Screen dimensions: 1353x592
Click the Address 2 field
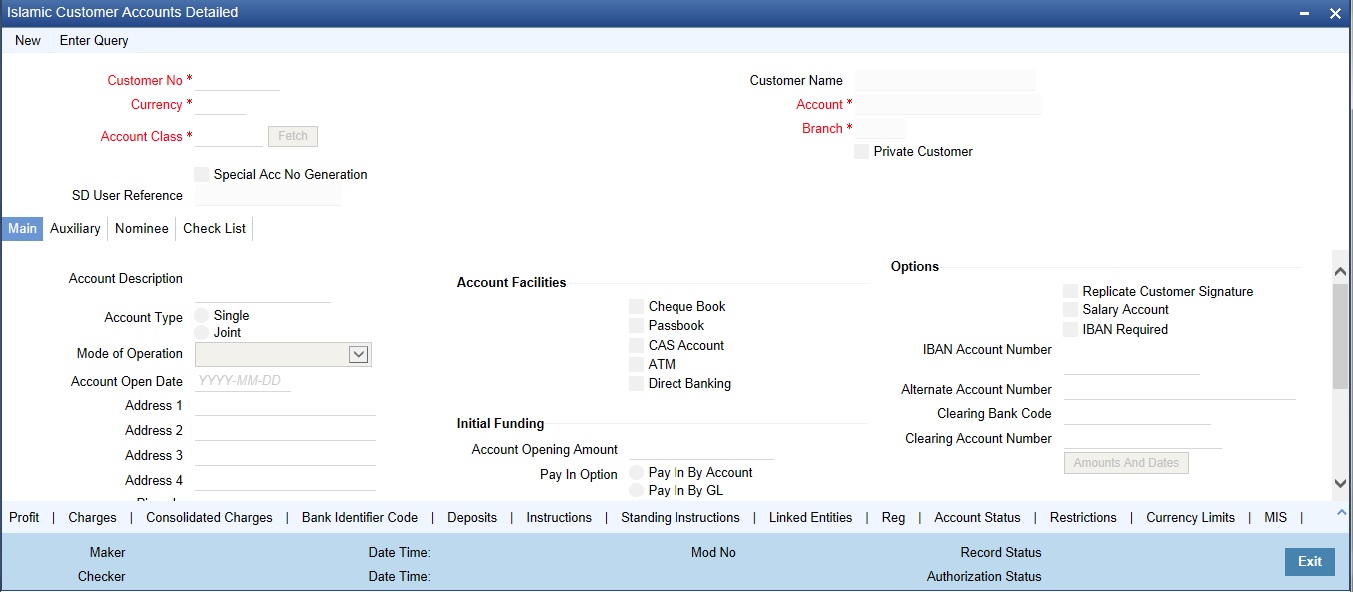click(x=285, y=430)
